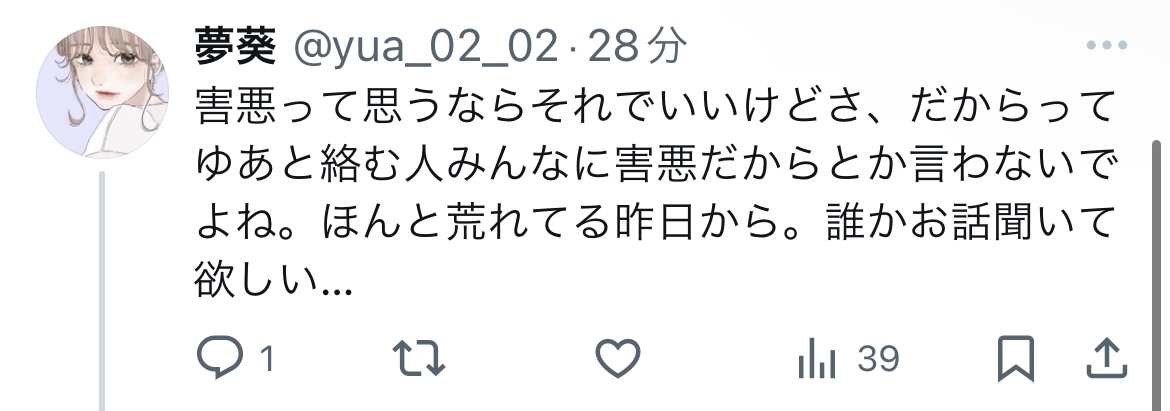
Task: Click the thread connector line below the avatar
Action: click(102, 291)
